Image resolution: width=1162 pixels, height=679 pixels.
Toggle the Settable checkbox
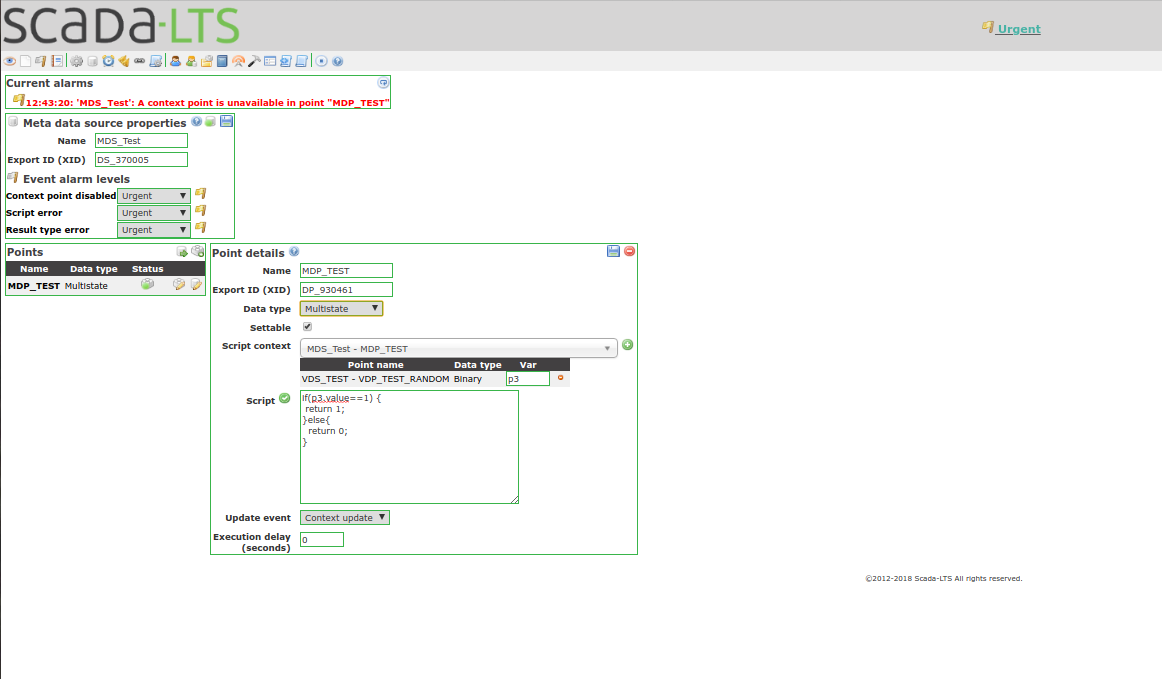pos(307,326)
